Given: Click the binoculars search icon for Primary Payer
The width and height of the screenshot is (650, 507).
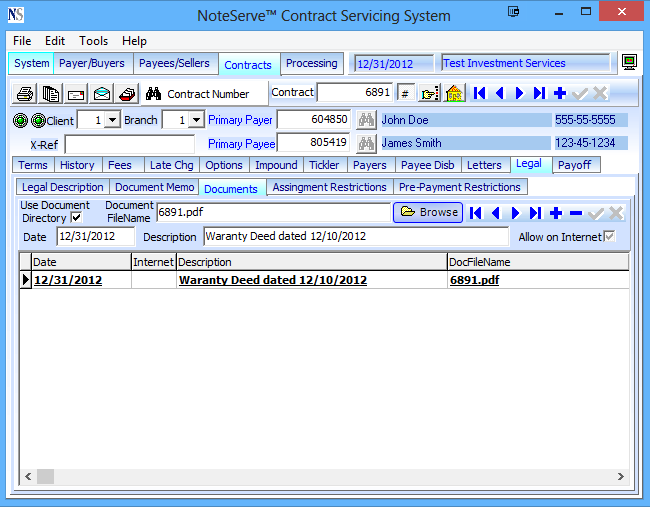Looking at the screenshot, I should [x=366, y=120].
